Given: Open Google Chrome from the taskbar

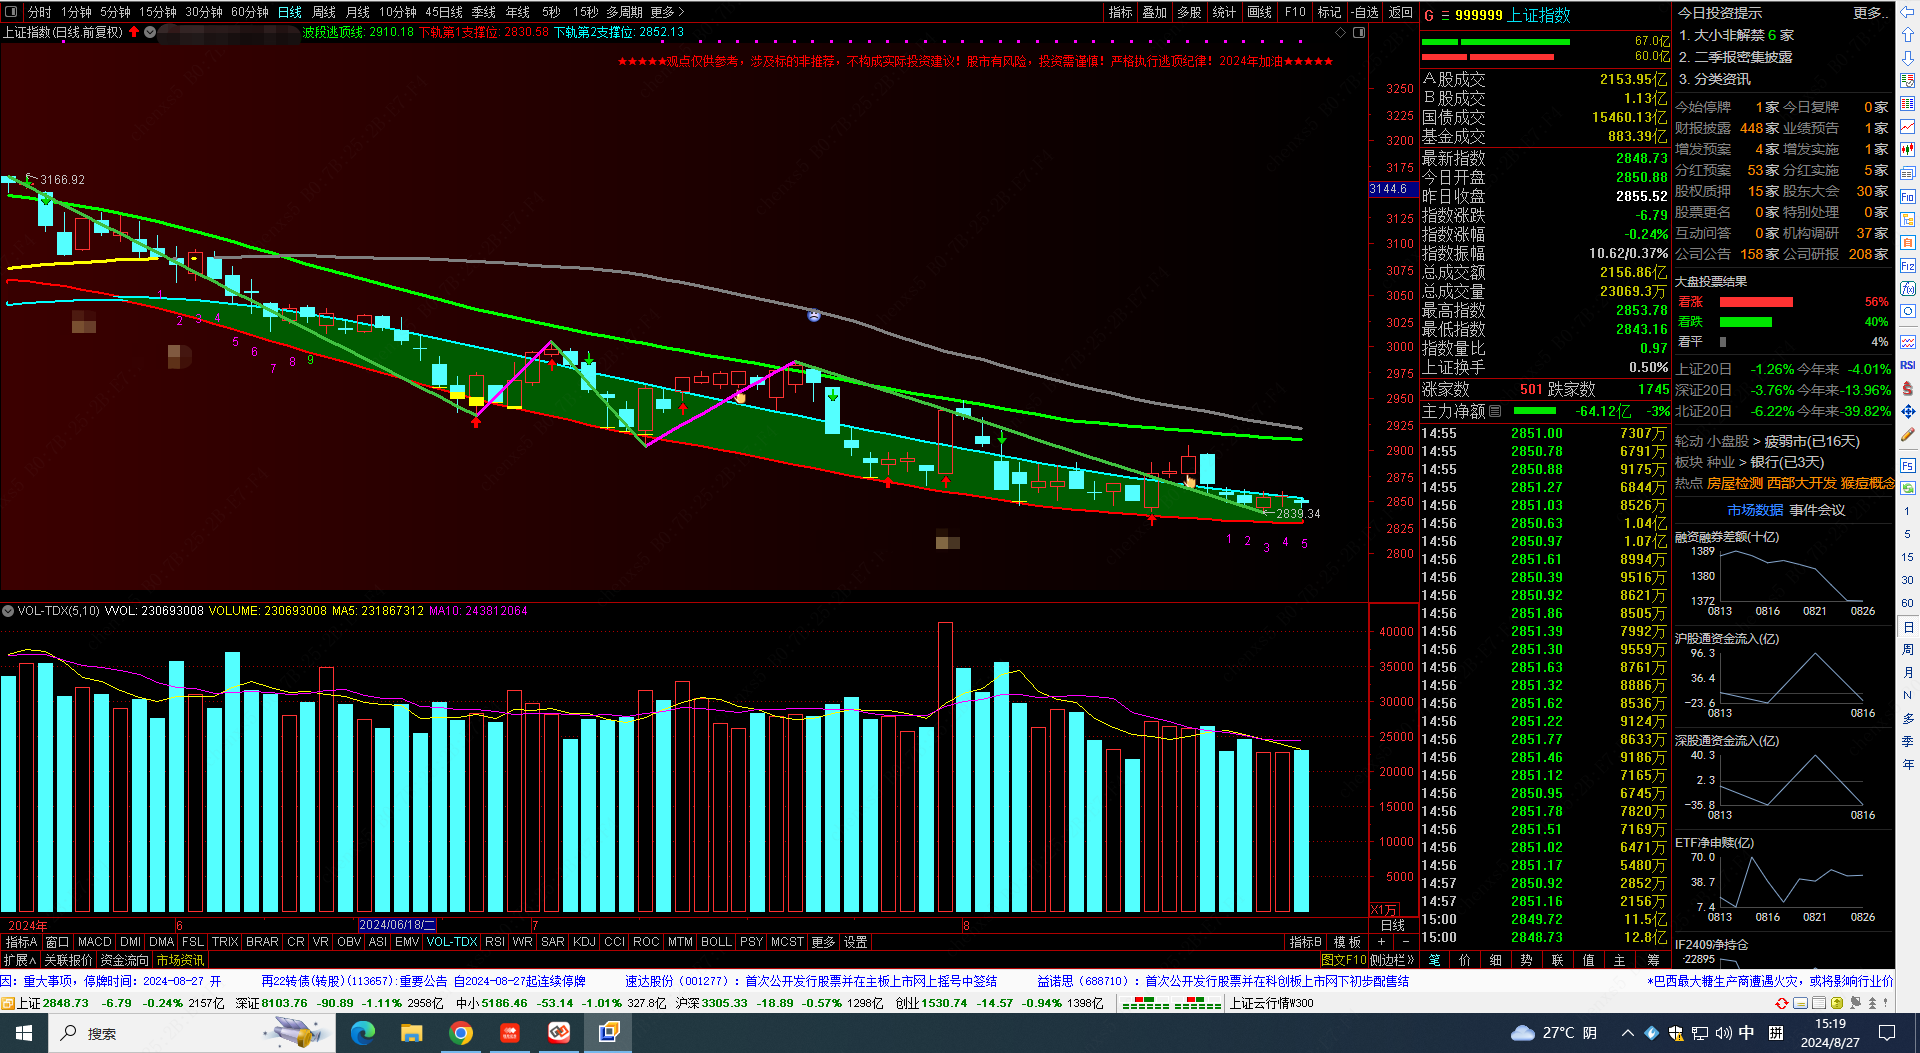Looking at the screenshot, I should 461,1033.
